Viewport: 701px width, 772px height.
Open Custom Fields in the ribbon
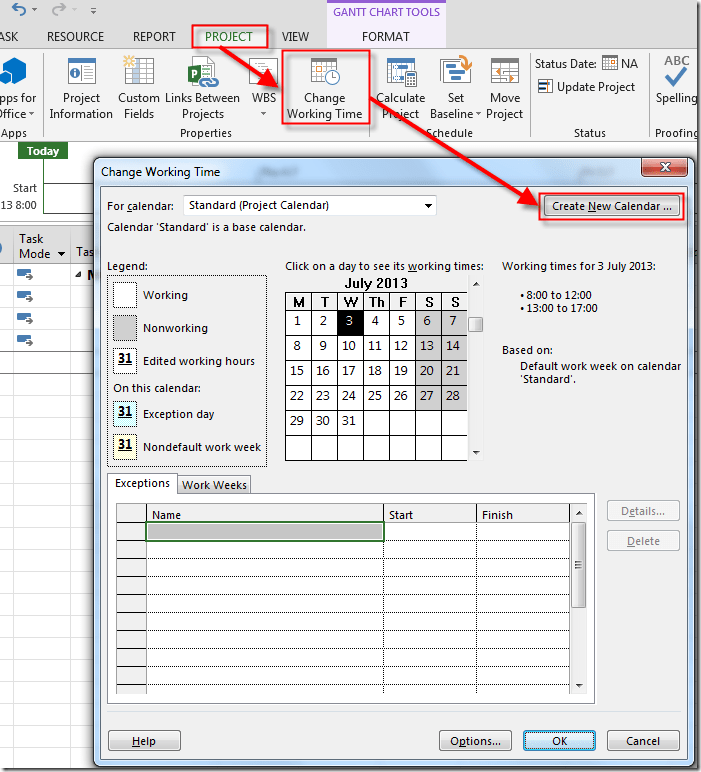[x=139, y=73]
